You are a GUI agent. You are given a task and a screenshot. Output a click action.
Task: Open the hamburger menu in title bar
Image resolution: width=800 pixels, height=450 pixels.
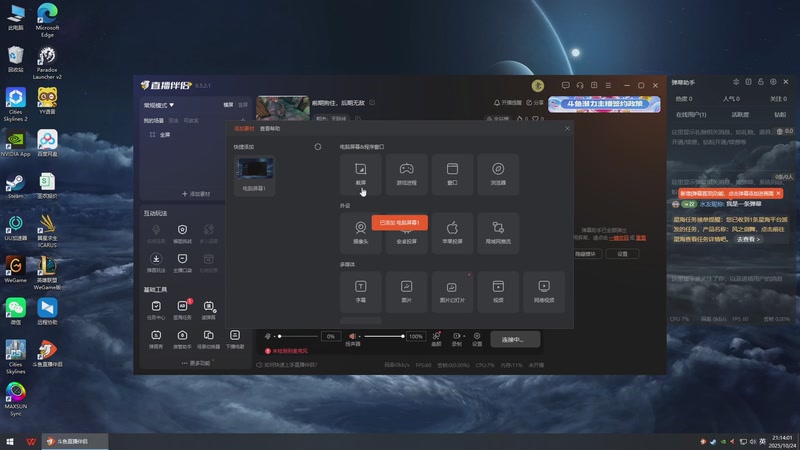click(608, 85)
